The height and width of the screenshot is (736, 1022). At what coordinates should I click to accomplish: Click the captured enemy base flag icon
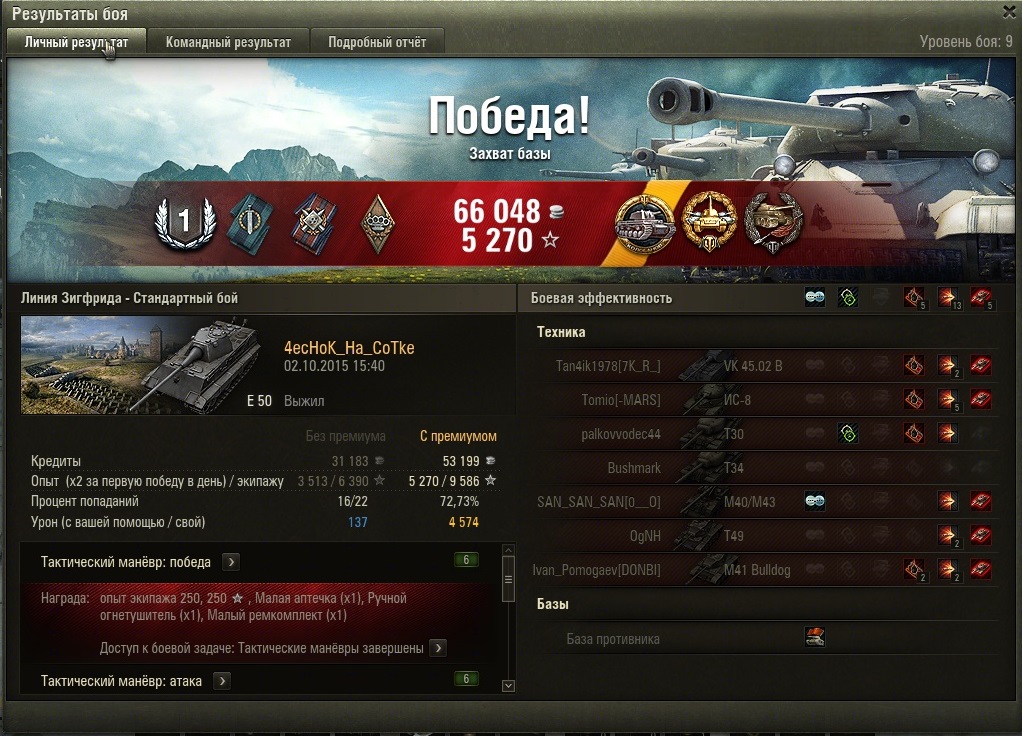815,637
